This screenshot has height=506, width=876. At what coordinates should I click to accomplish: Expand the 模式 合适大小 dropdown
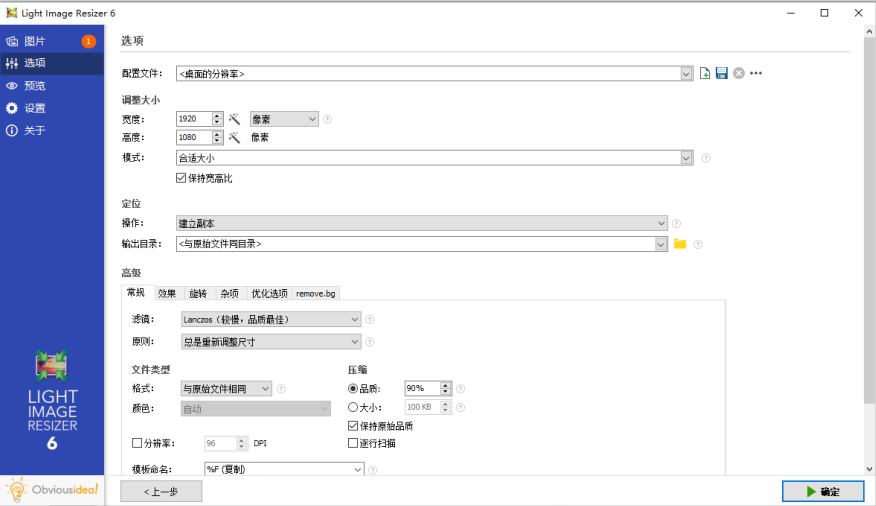pyautogui.click(x=686, y=158)
